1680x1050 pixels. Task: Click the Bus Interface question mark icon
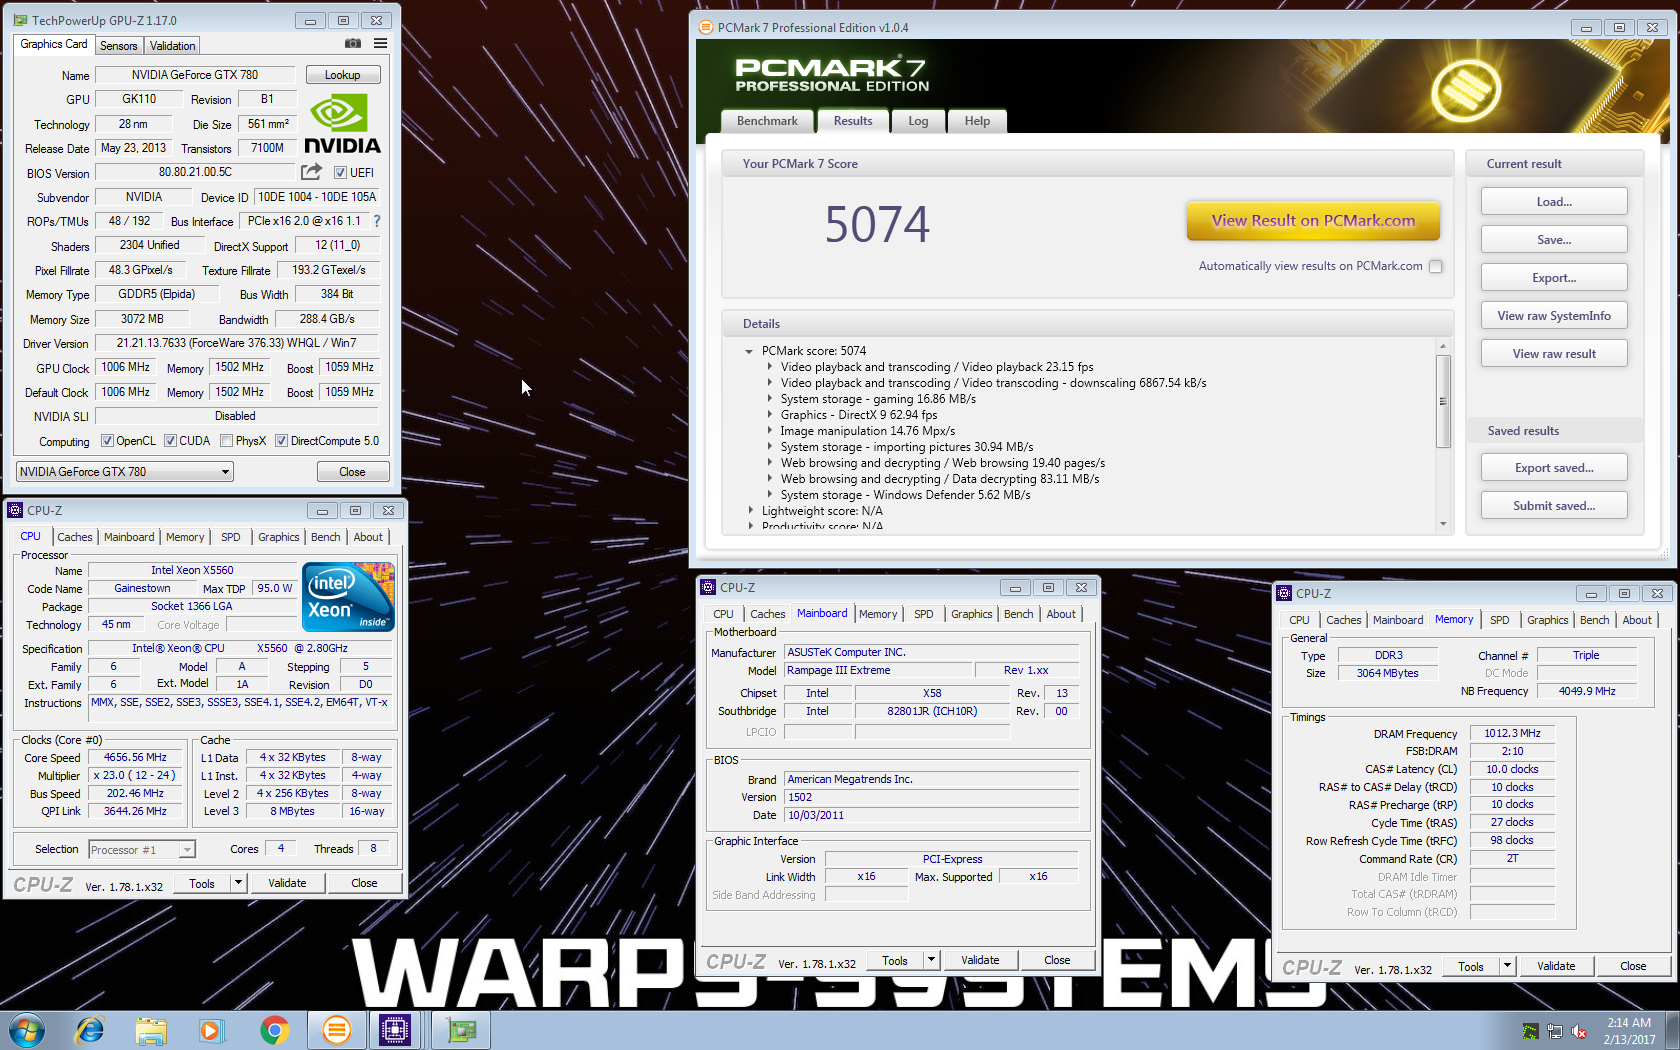[x=377, y=221]
